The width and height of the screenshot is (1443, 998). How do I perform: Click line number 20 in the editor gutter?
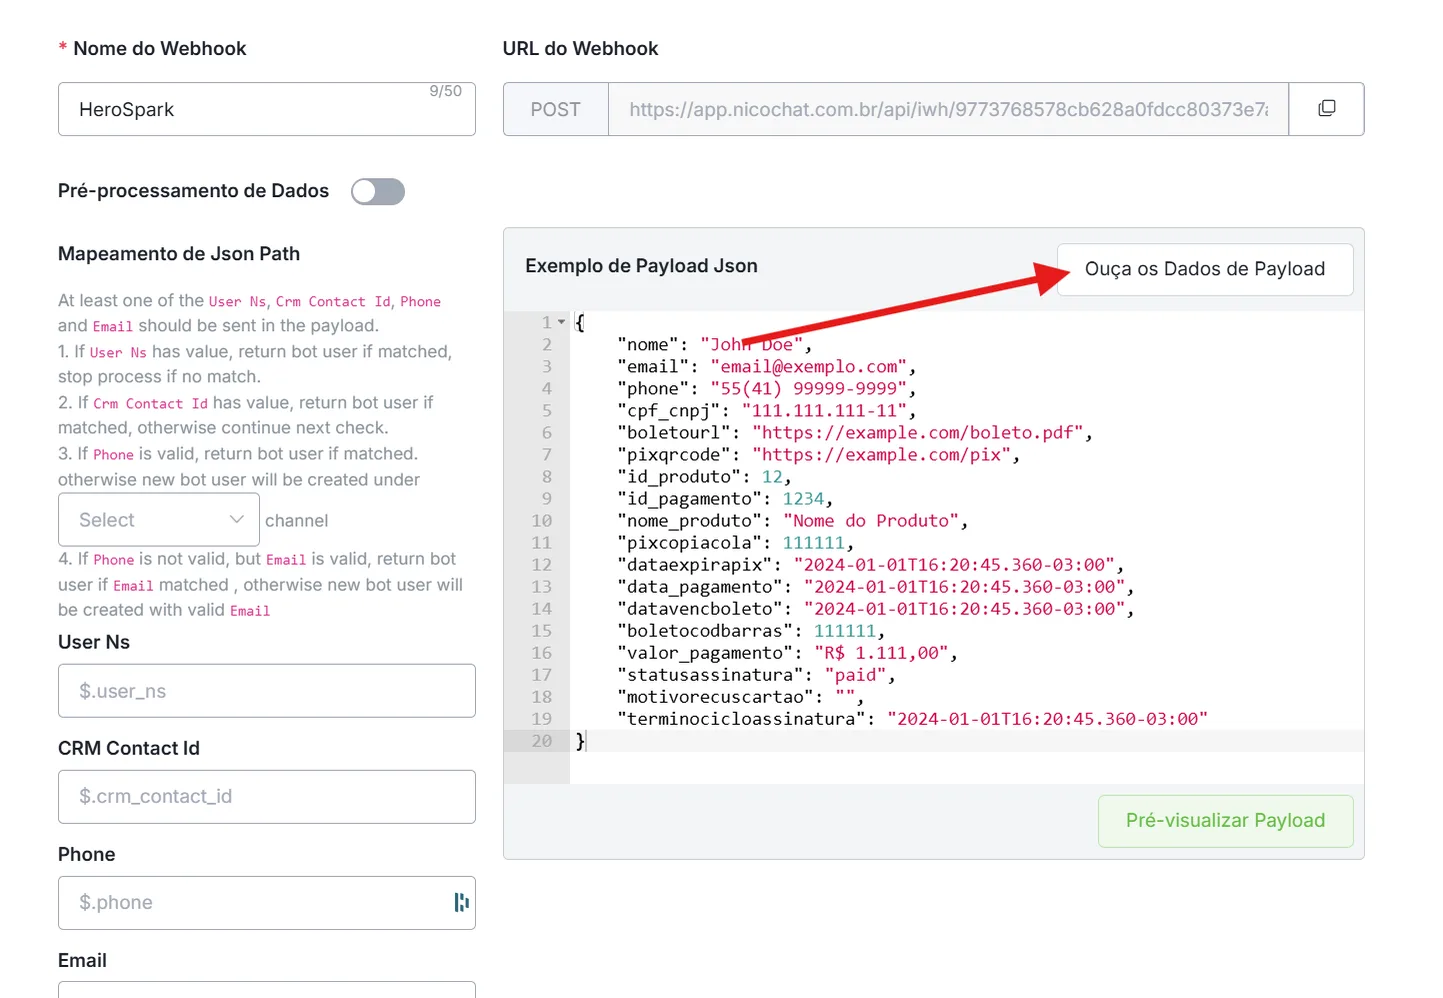click(541, 741)
